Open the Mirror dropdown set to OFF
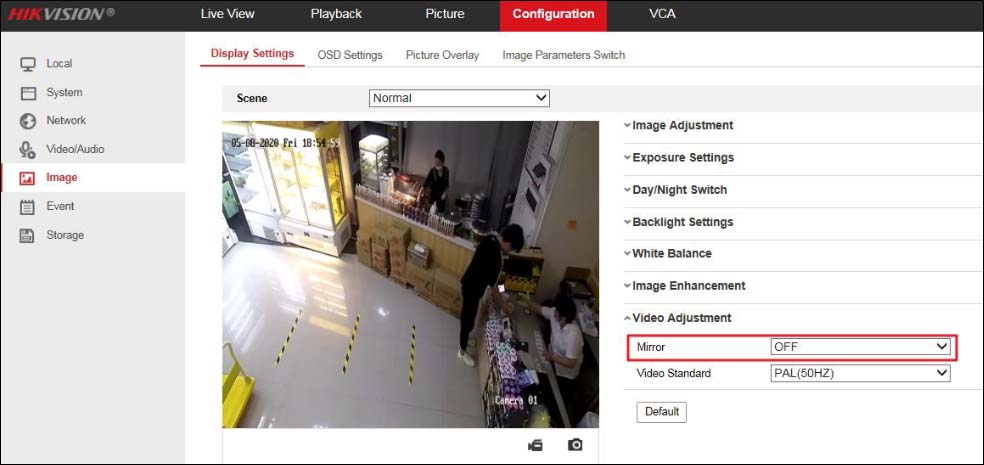This screenshot has width=984, height=465. (860, 346)
